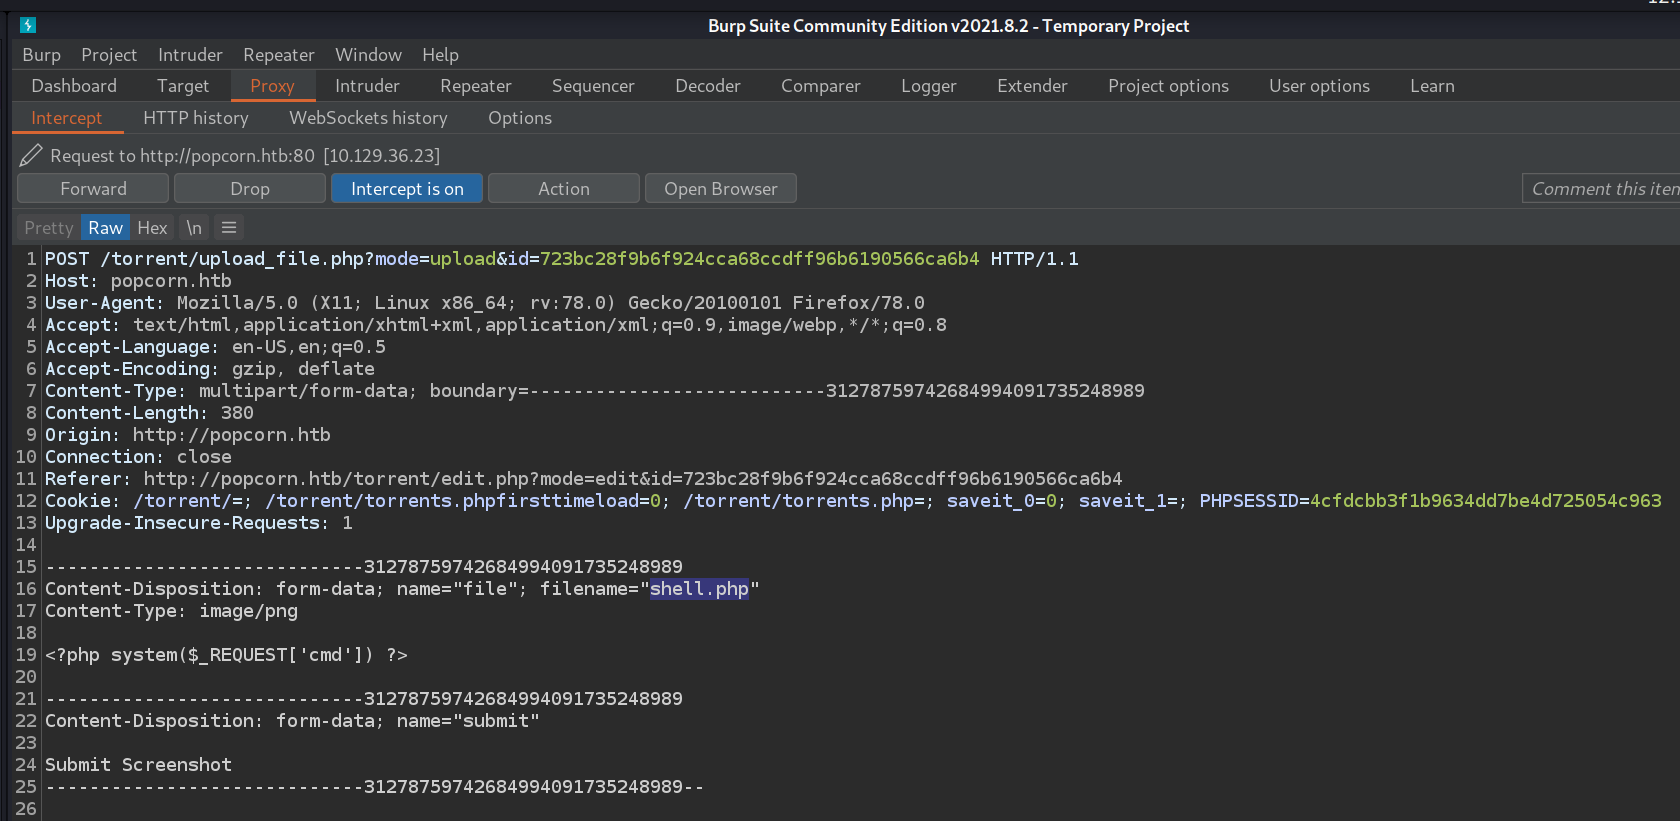Click the Submit Screenshot text line
Viewport: 1680px width, 821px height.
coord(138,765)
